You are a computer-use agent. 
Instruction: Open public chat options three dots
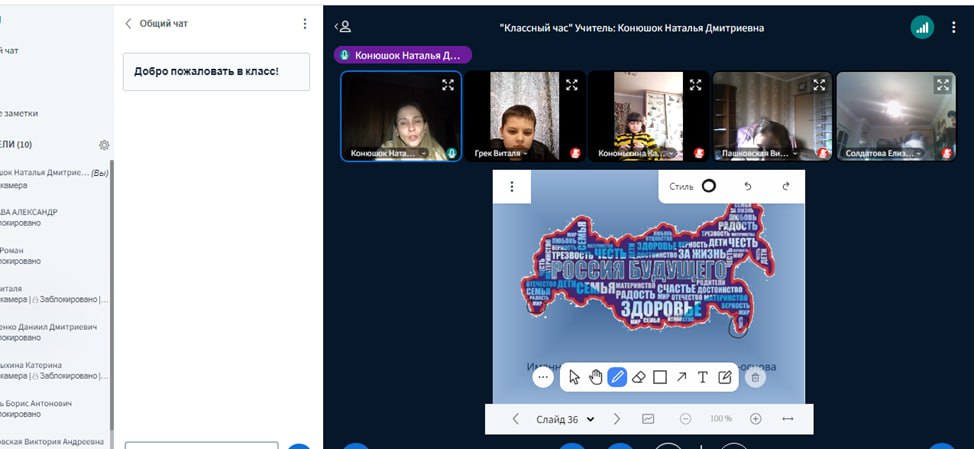point(304,24)
